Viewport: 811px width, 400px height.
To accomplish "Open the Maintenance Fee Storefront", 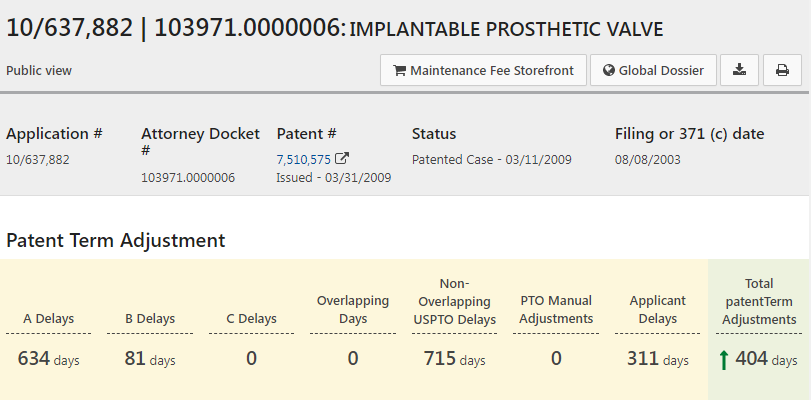I will coord(483,71).
